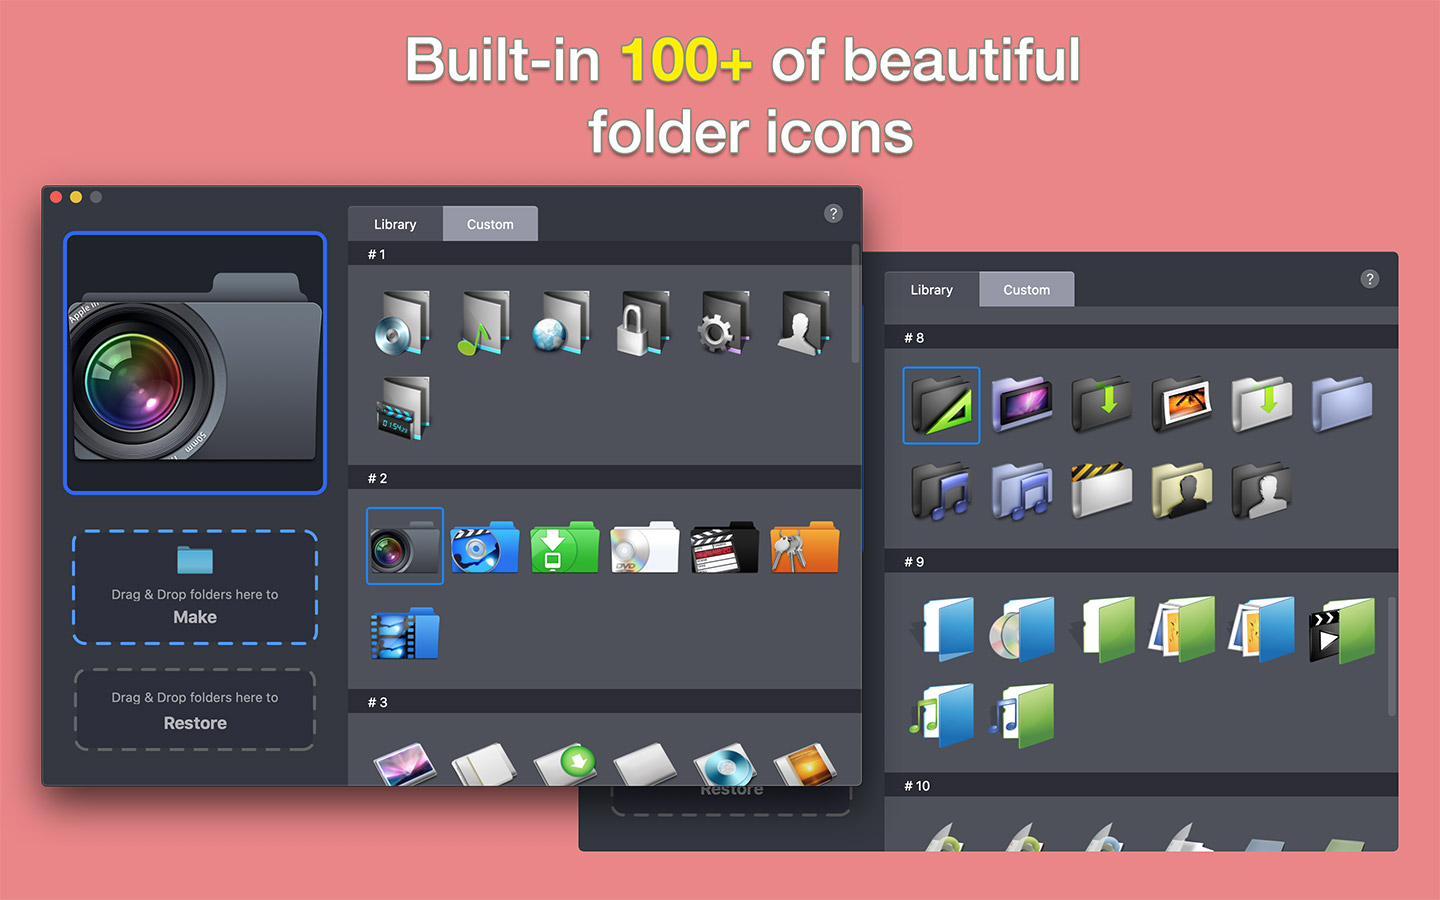Pick the white DVD folder icon
Image resolution: width=1440 pixels, height=900 pixels.
click(644, 546)
